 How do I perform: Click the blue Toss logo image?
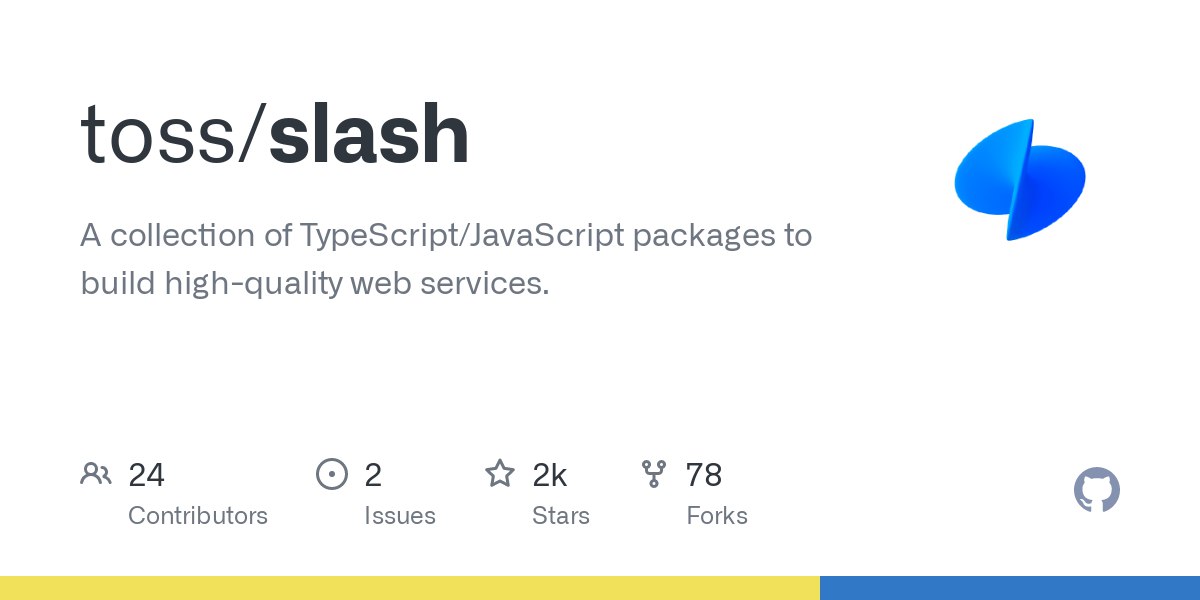1020,180
